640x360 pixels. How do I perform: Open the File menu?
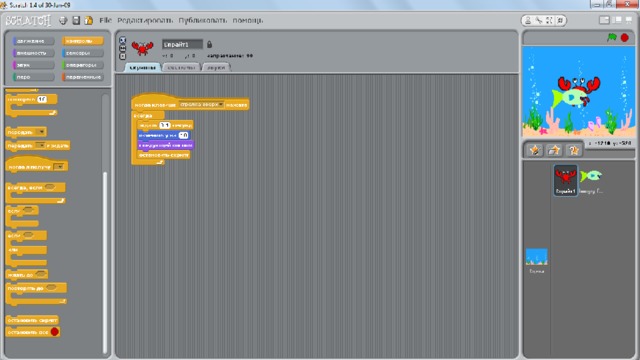point(105,20)
